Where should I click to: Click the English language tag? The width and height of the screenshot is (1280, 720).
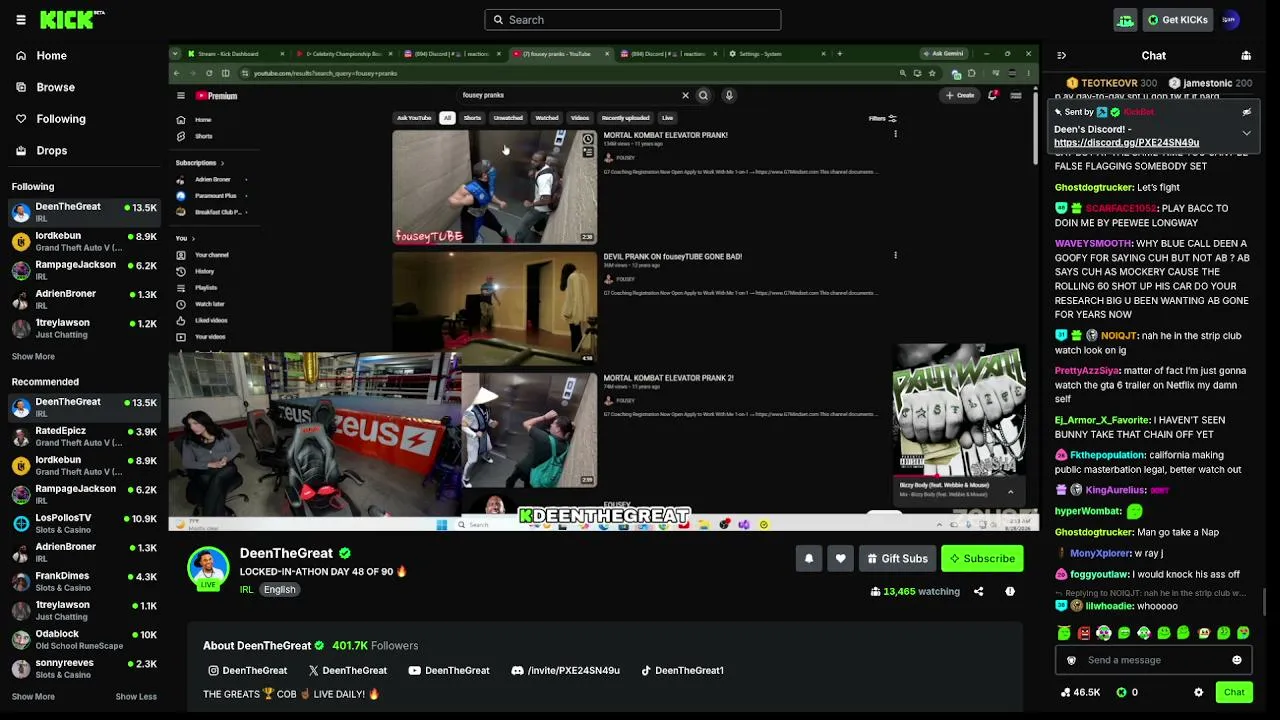(279, 590)
